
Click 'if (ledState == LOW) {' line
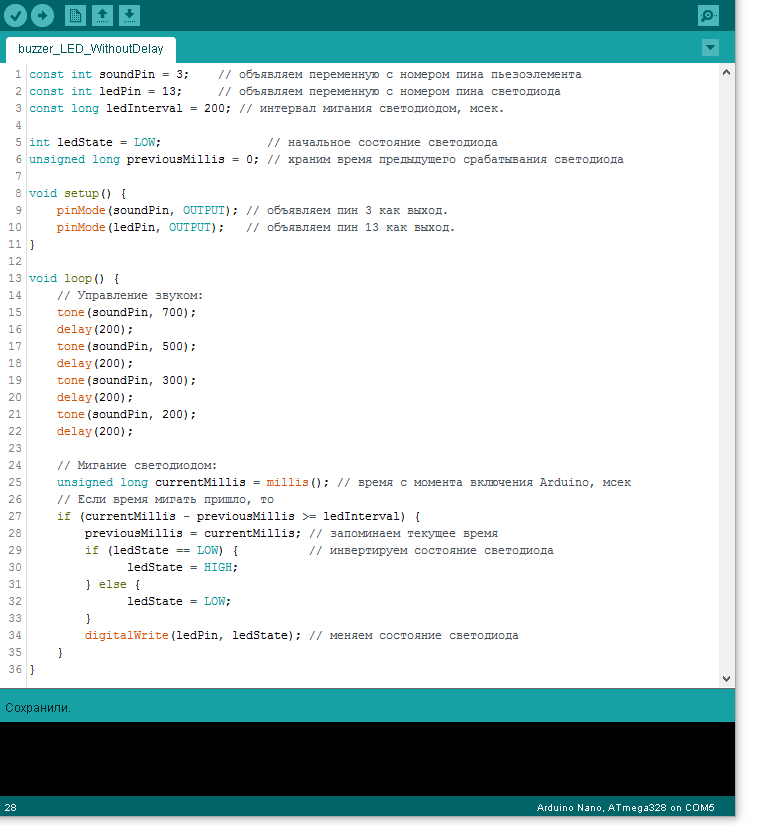162,550
